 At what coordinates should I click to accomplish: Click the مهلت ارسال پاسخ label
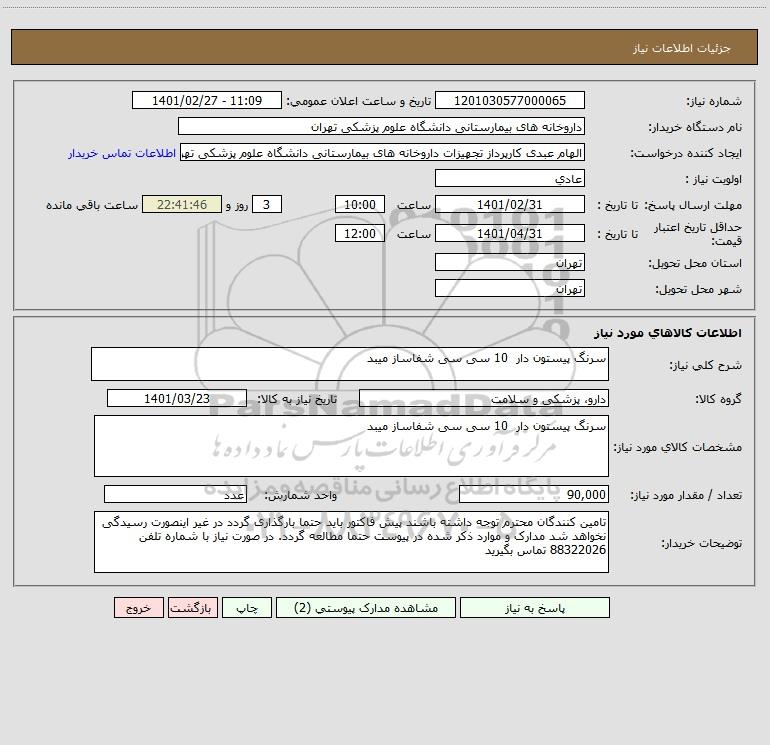click(693, 206)
